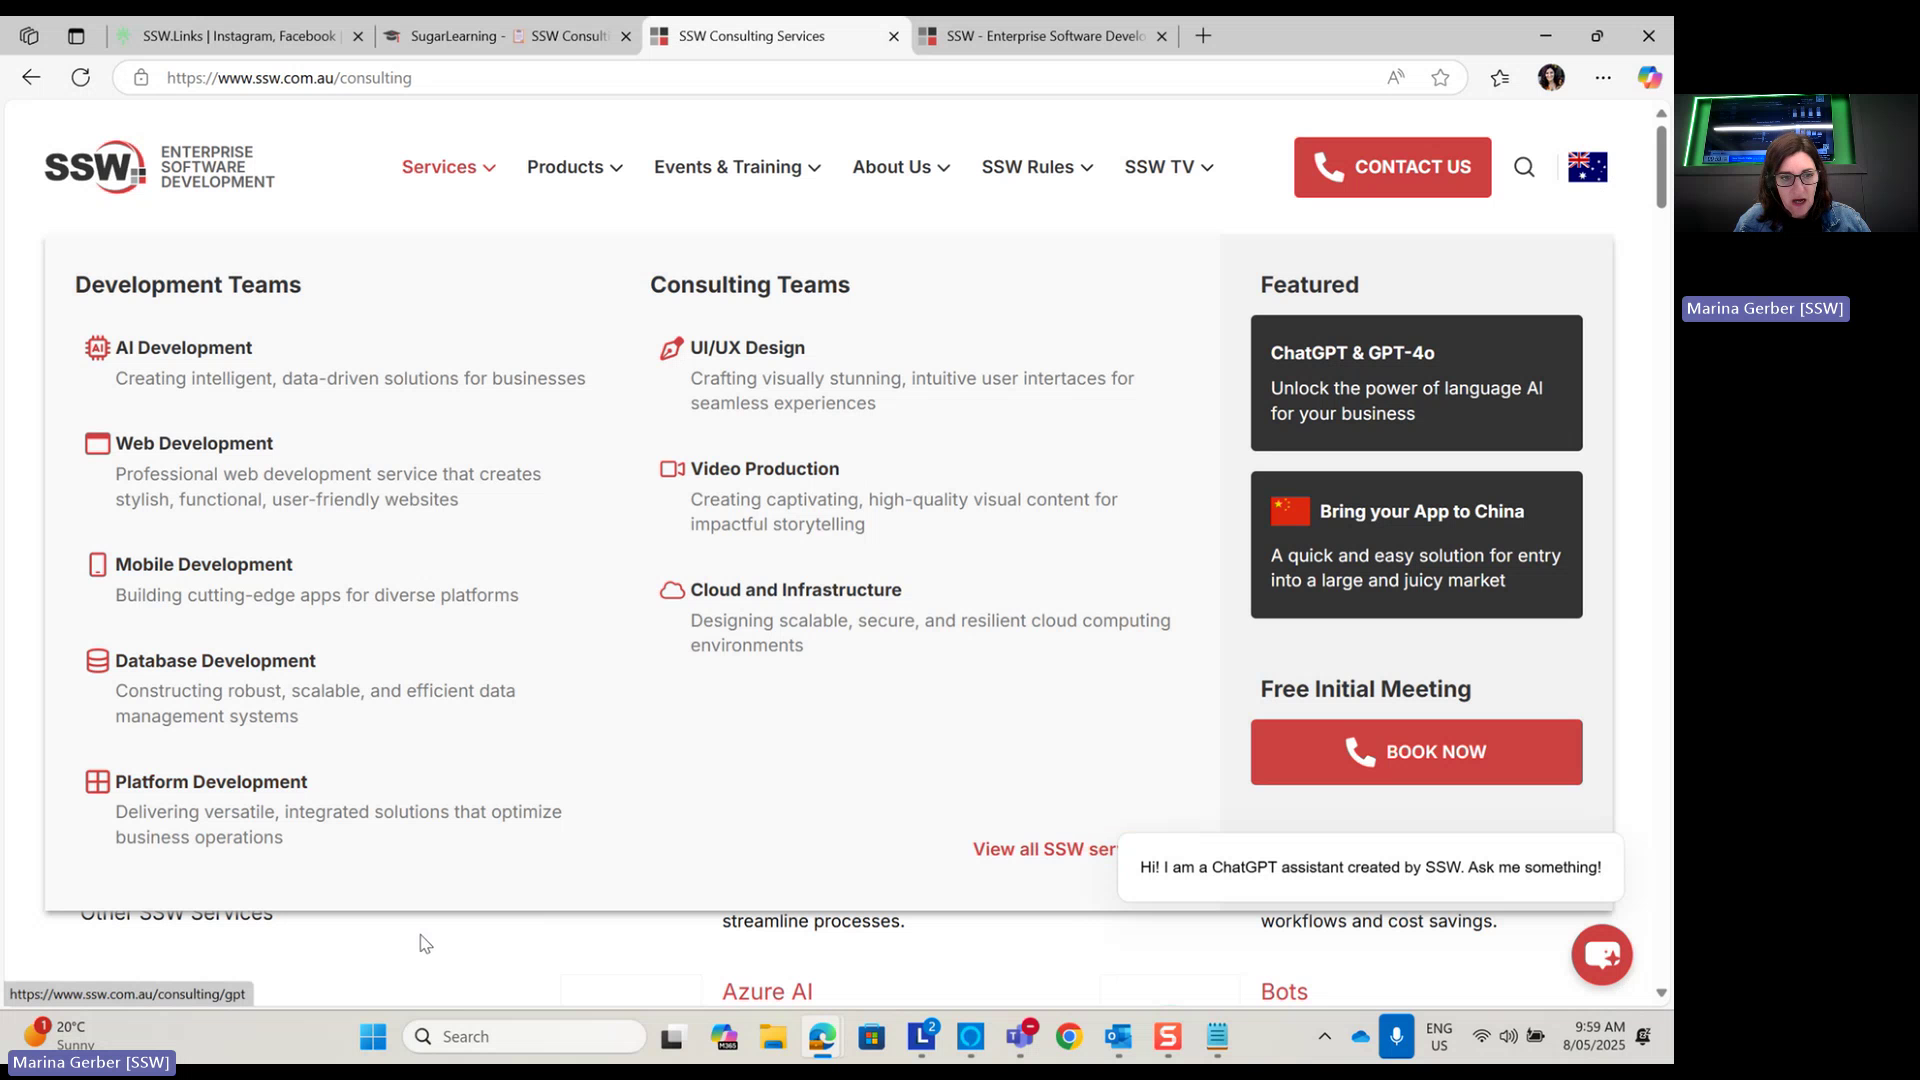Open browser Settings and more menu
Viewport: 1920px width, 1080px height.
coord(1603,77)
